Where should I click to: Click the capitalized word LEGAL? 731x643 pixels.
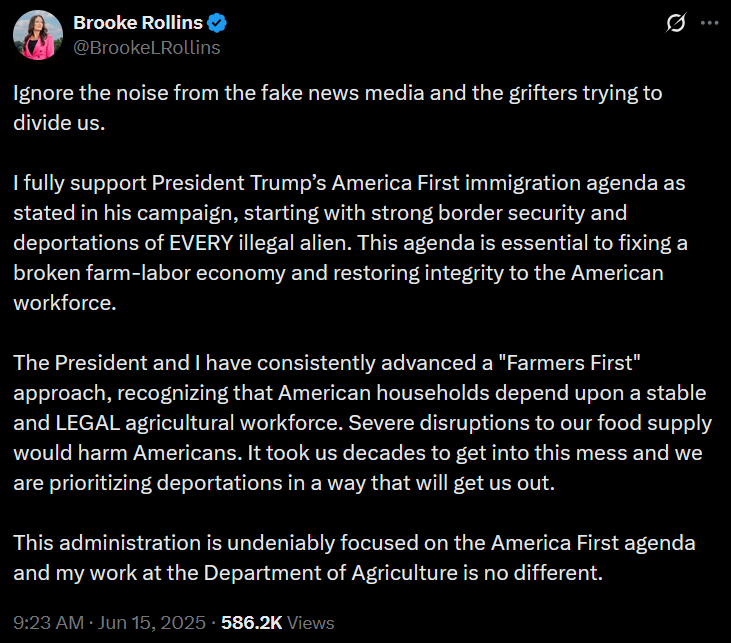coord(88,423)
